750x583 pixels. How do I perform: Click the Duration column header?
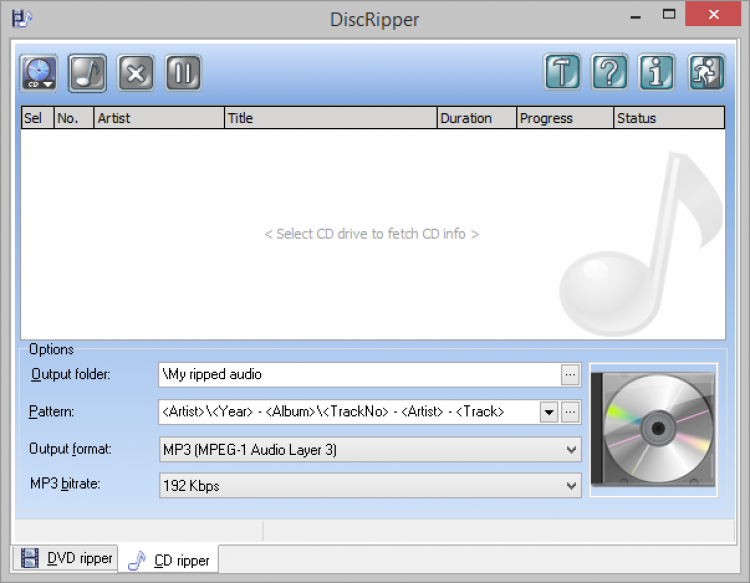pyautogui.click(x=477, y=118)
